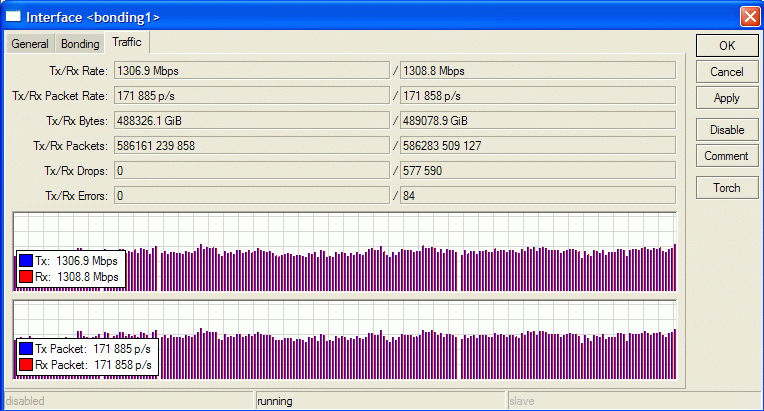Click the 'disabled' status bar entry
The image size is (764, 411).
point(25,401)
